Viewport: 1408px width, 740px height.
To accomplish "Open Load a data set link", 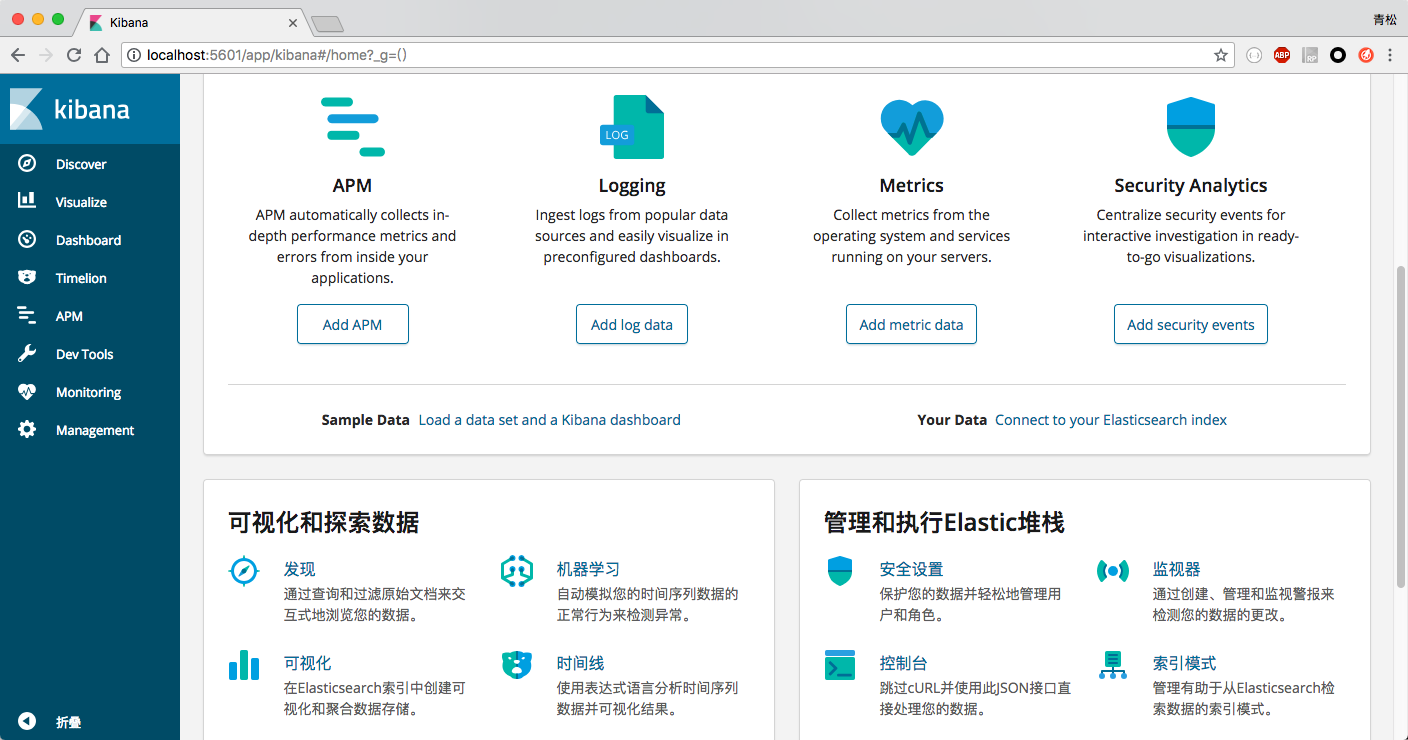I will click(x=549, y=420).
